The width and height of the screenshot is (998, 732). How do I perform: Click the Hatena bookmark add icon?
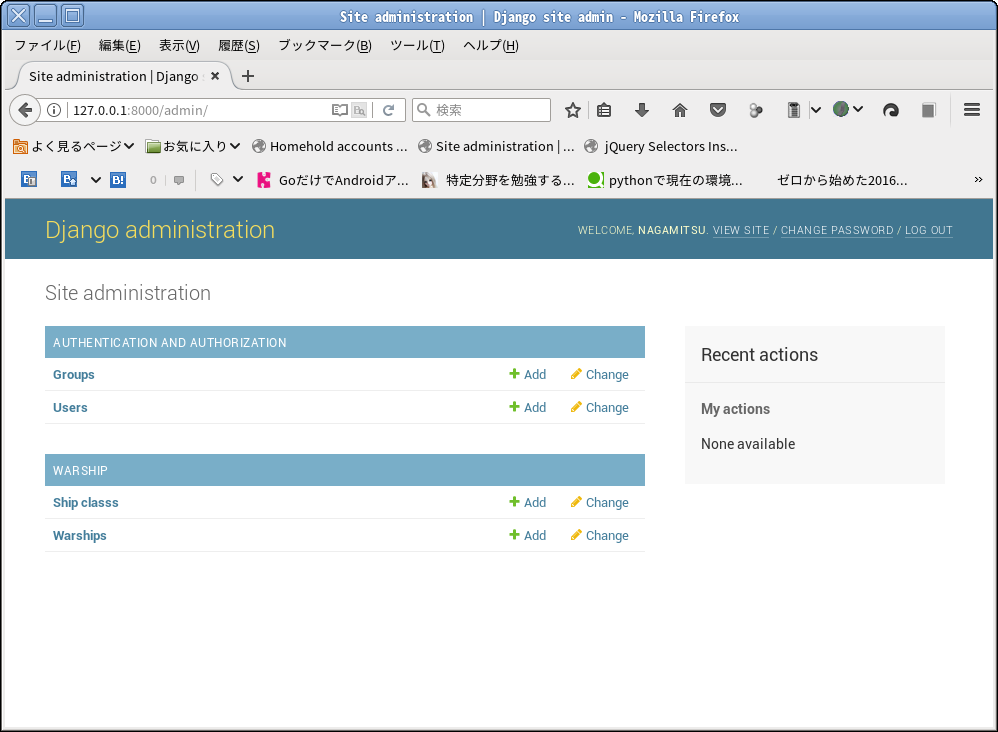(x=69, y=180)
